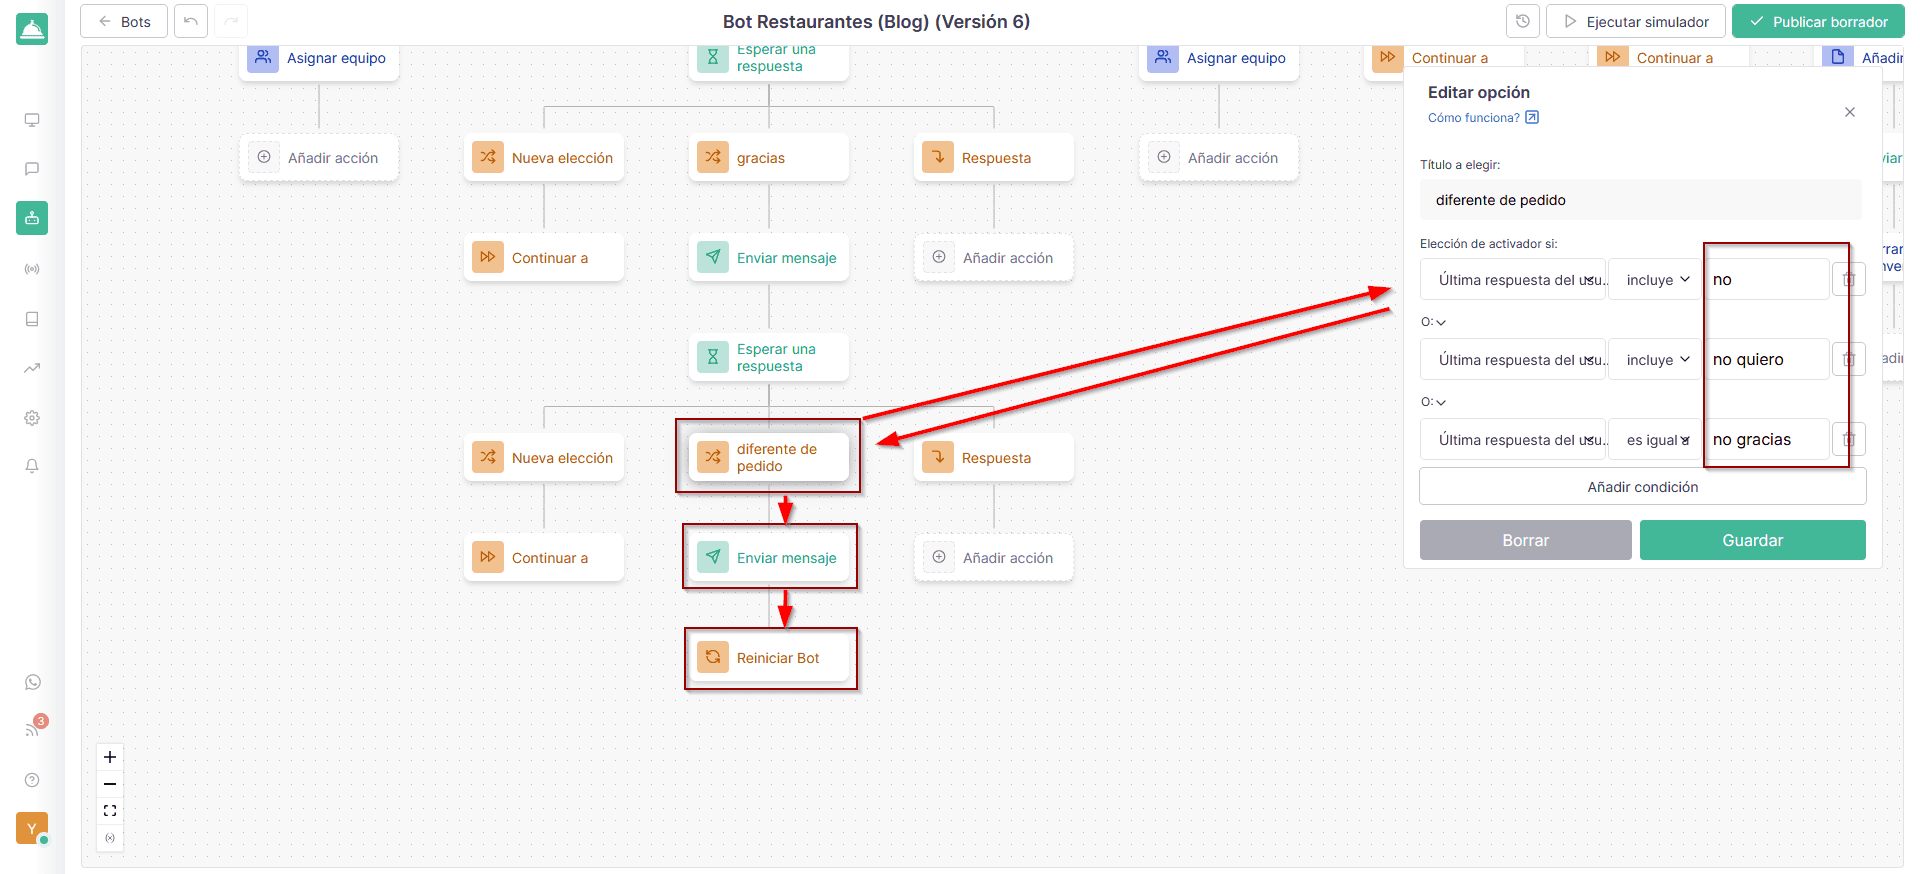Select the upper Respuesta node

[994, 158]
